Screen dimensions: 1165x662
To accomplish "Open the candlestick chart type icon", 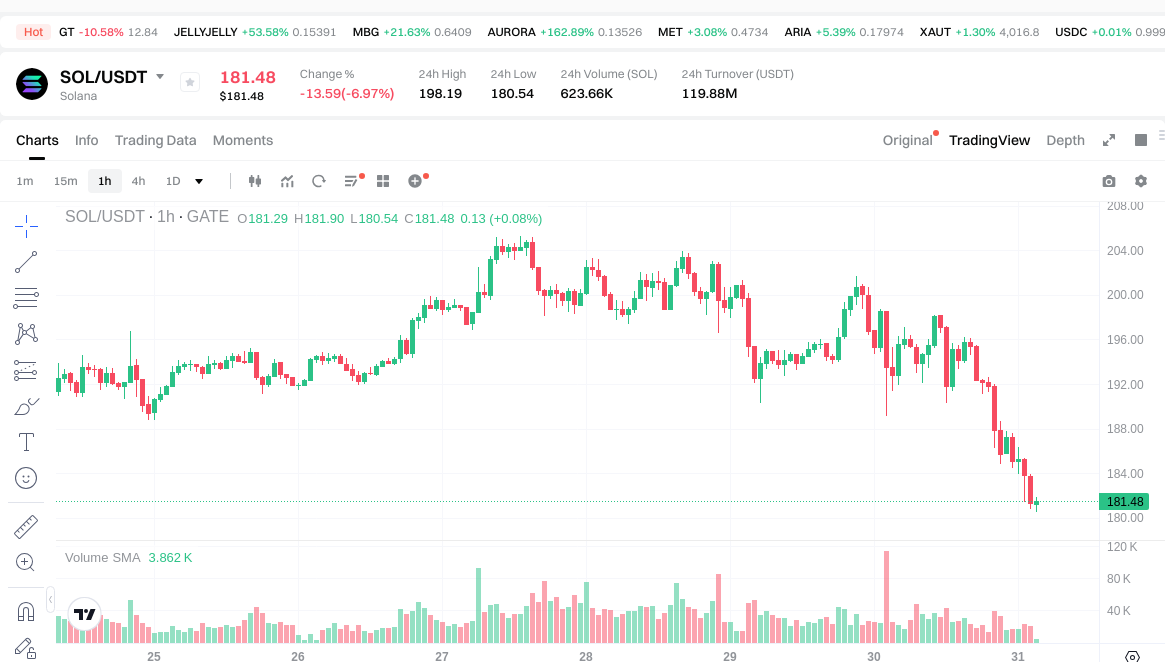I will [255, 181].
